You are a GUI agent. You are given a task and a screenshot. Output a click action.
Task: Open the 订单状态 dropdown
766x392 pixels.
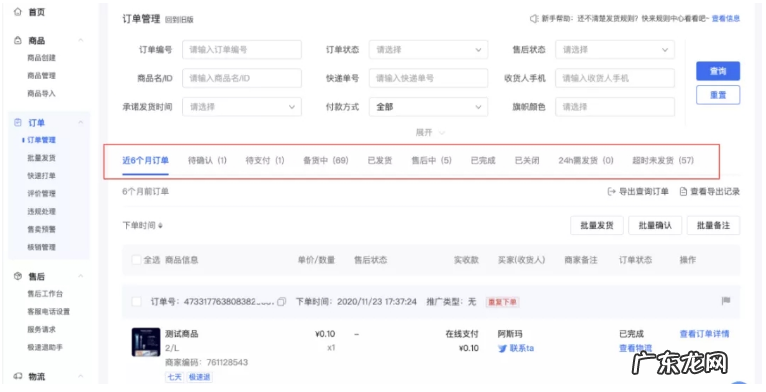tap(428, 50)
